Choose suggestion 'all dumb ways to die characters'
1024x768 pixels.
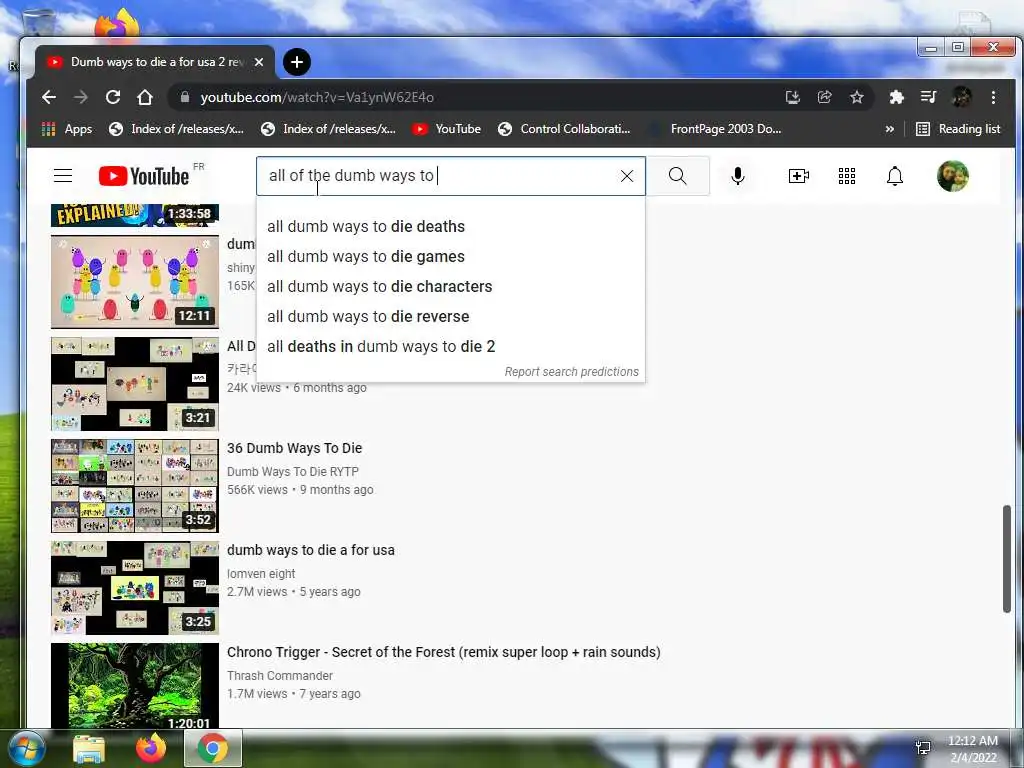pyautogui.click(x=451, y=287)
